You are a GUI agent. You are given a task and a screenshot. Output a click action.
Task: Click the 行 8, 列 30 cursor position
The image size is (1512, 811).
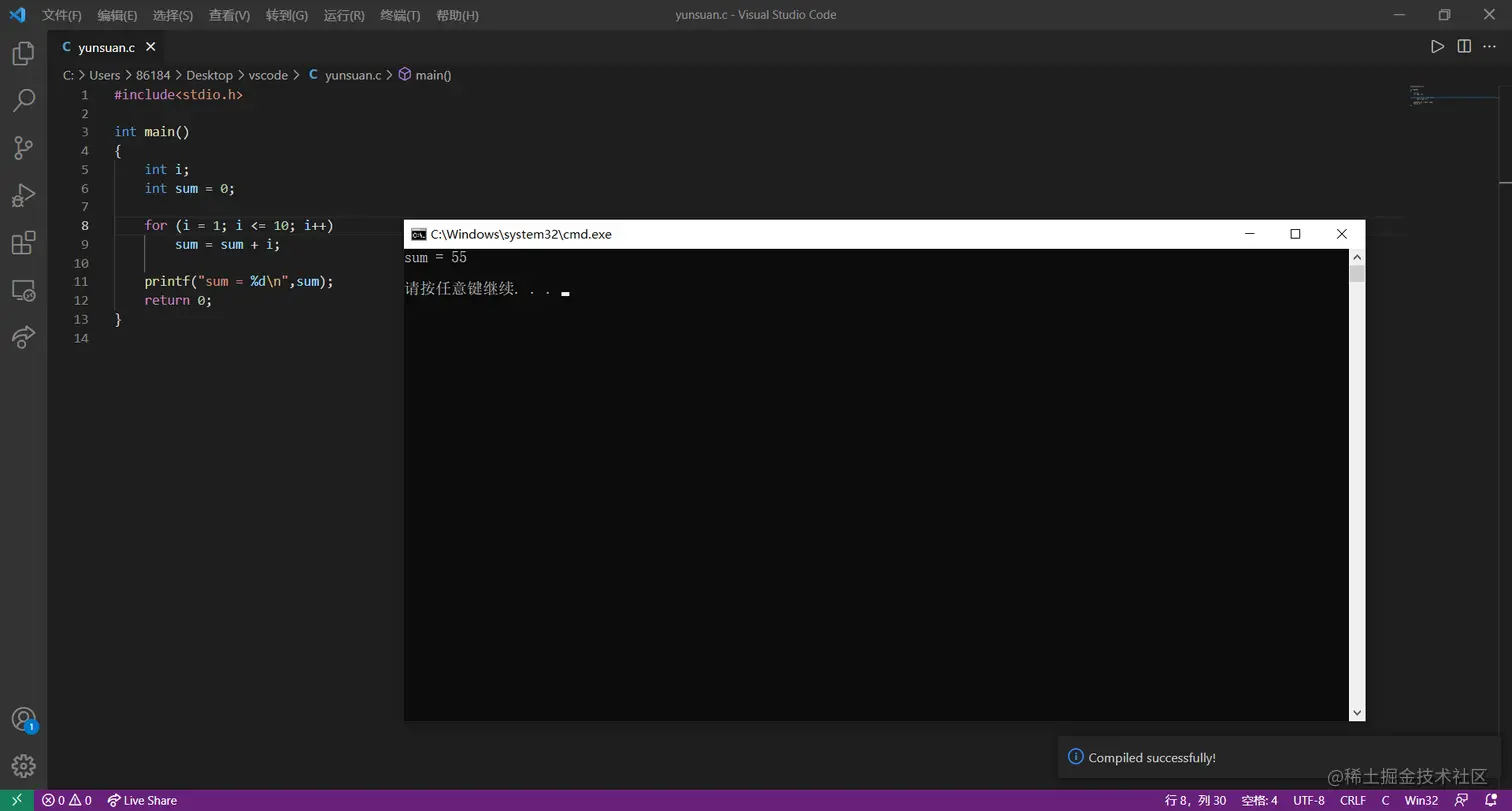tap(1195, 800)
